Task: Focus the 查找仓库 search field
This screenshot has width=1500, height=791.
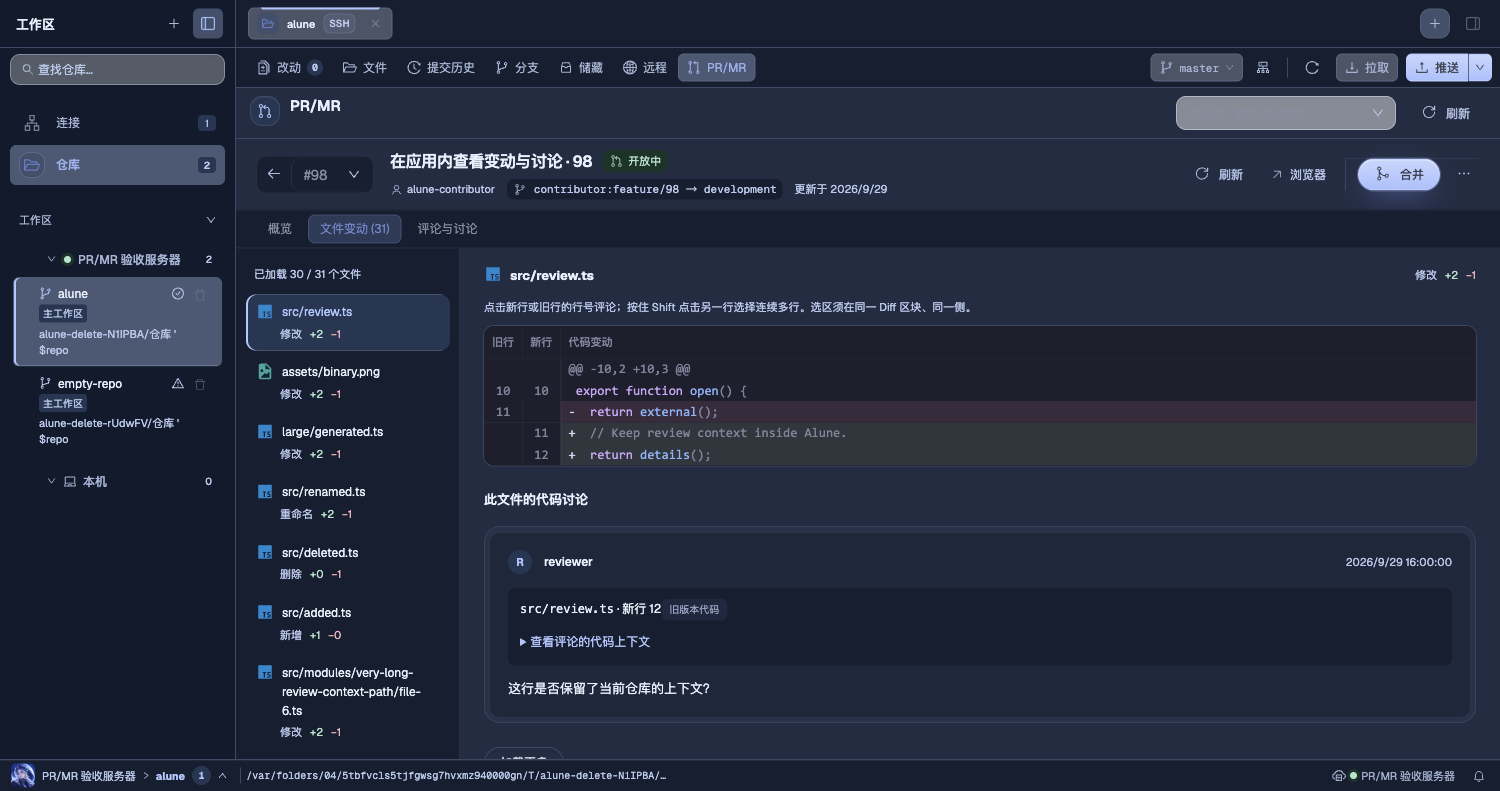Action: point(118,69)
